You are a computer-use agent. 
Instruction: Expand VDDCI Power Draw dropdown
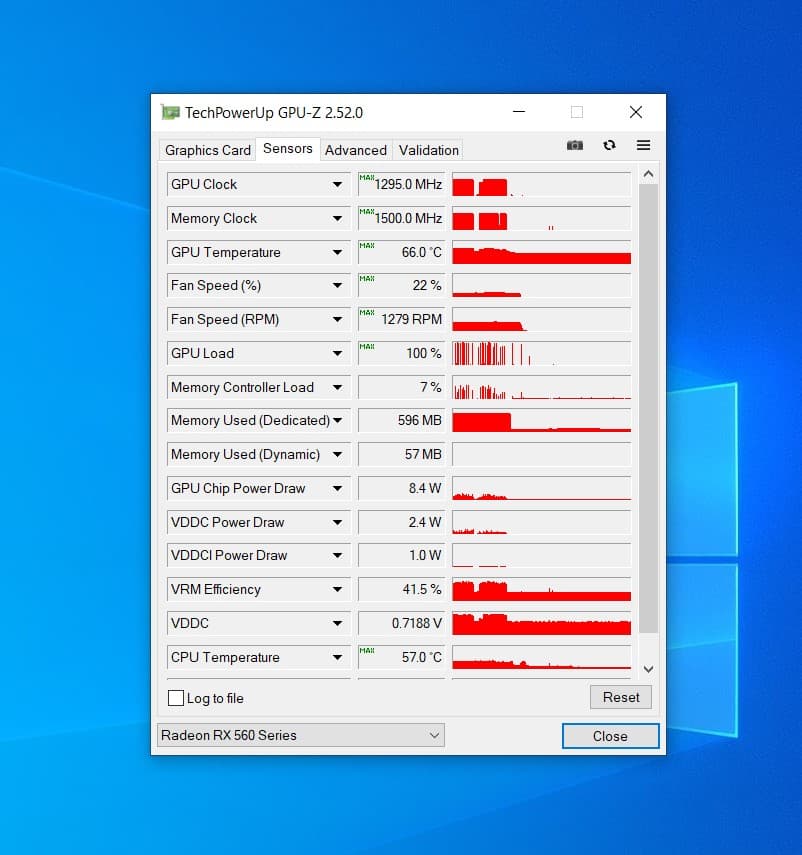click(337, 555)
